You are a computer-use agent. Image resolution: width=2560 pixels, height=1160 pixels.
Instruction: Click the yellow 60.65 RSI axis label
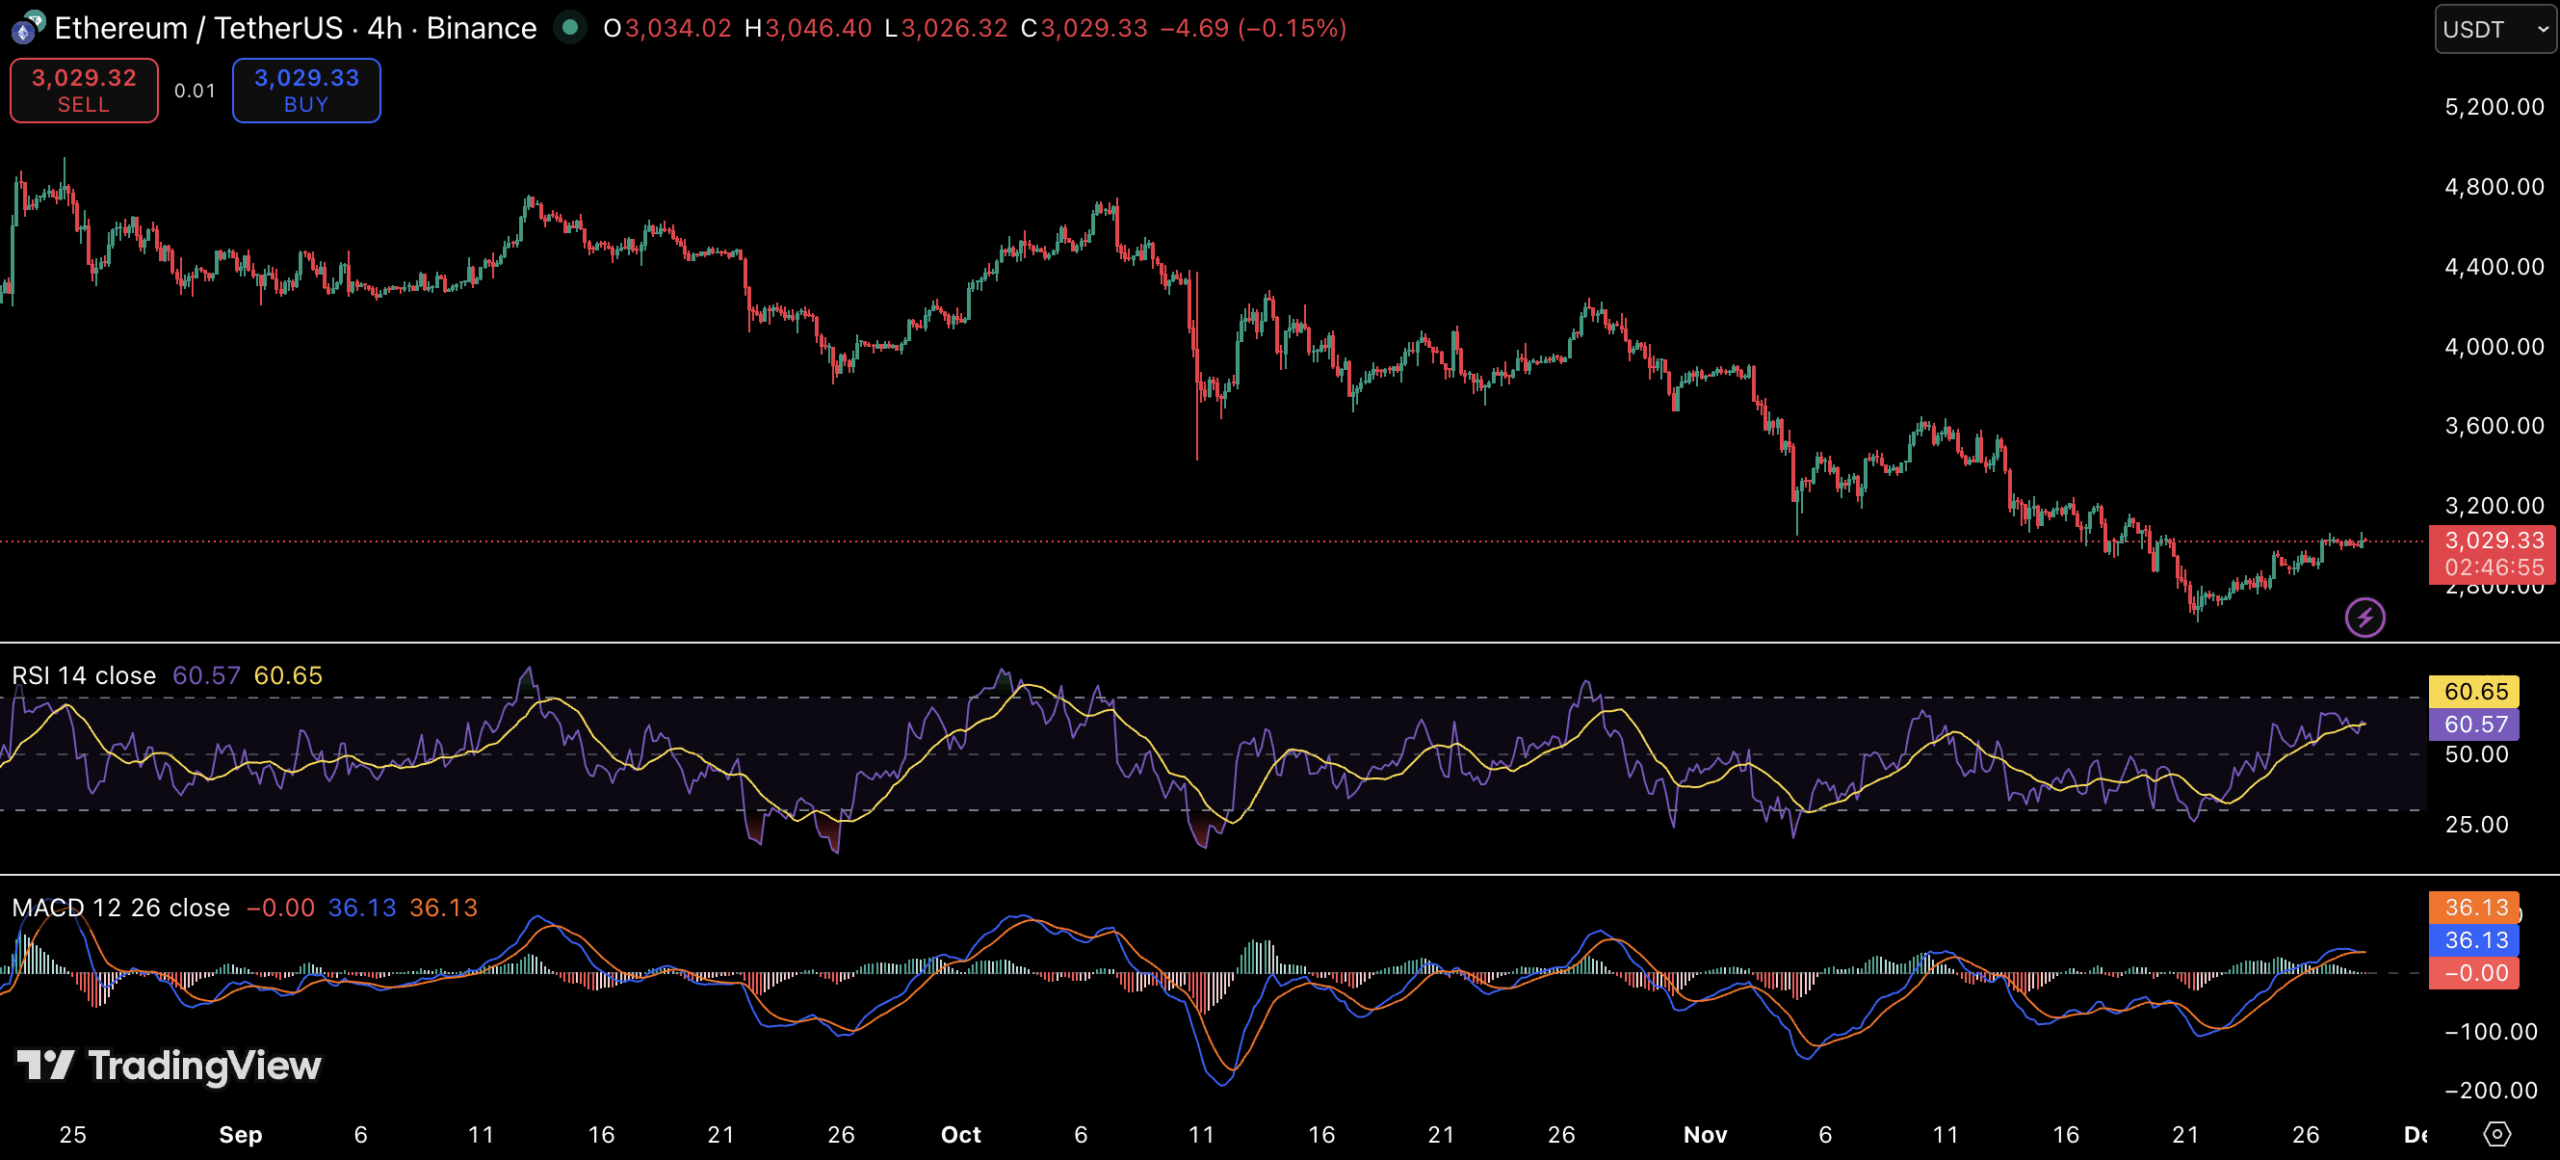point(2474,691)
